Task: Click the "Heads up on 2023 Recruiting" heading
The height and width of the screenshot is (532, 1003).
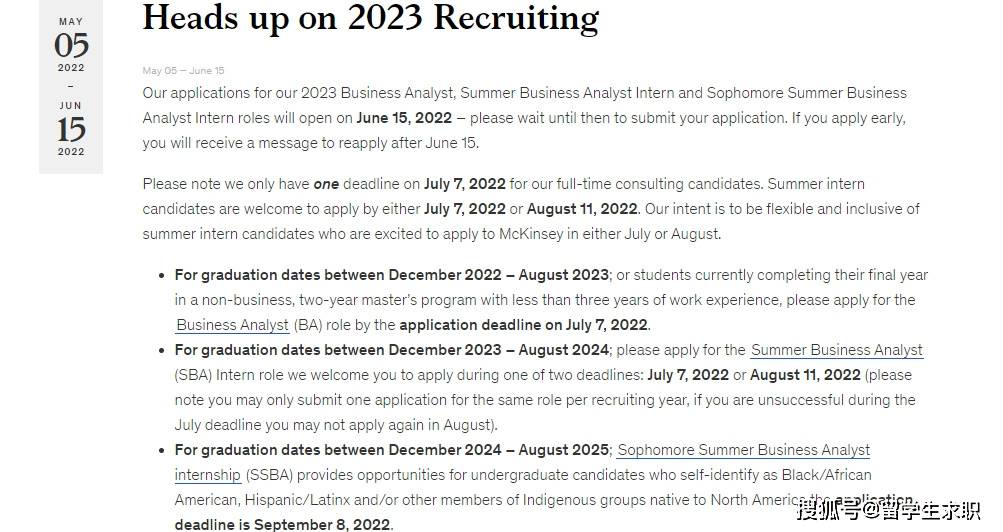Action: 370,18
